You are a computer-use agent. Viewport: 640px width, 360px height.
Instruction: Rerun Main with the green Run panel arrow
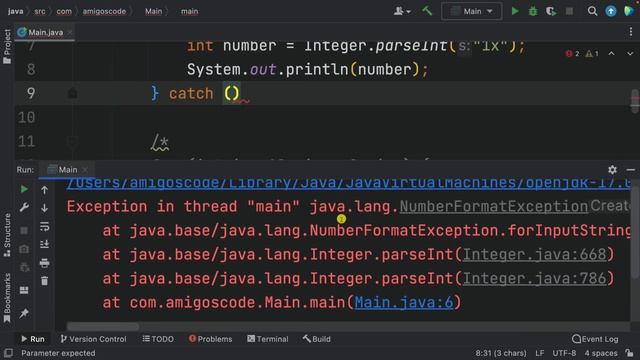point(24,189)
